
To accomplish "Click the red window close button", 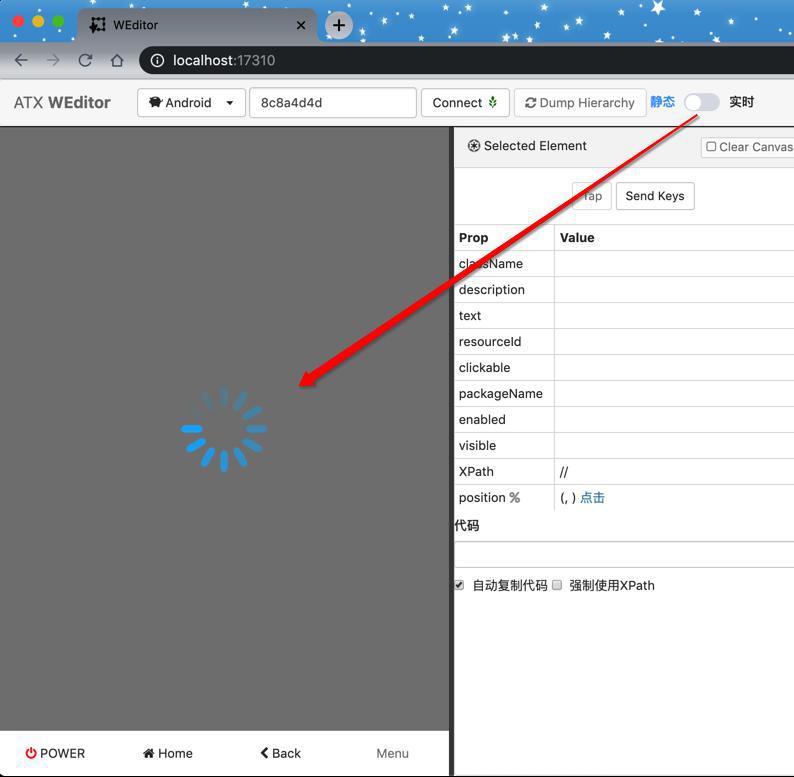I will pos(18,21).
